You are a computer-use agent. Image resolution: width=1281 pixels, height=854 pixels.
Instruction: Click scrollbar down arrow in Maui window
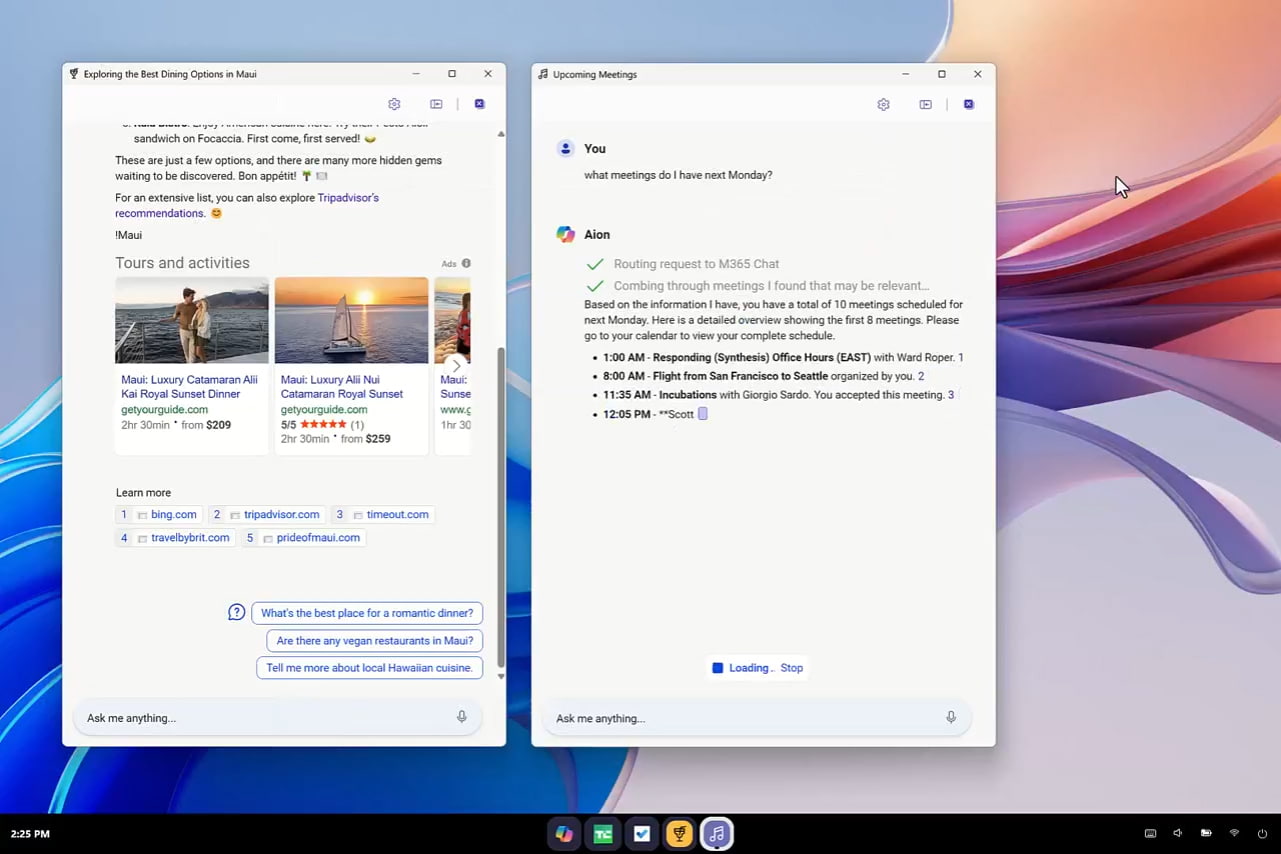pos(501,677)
